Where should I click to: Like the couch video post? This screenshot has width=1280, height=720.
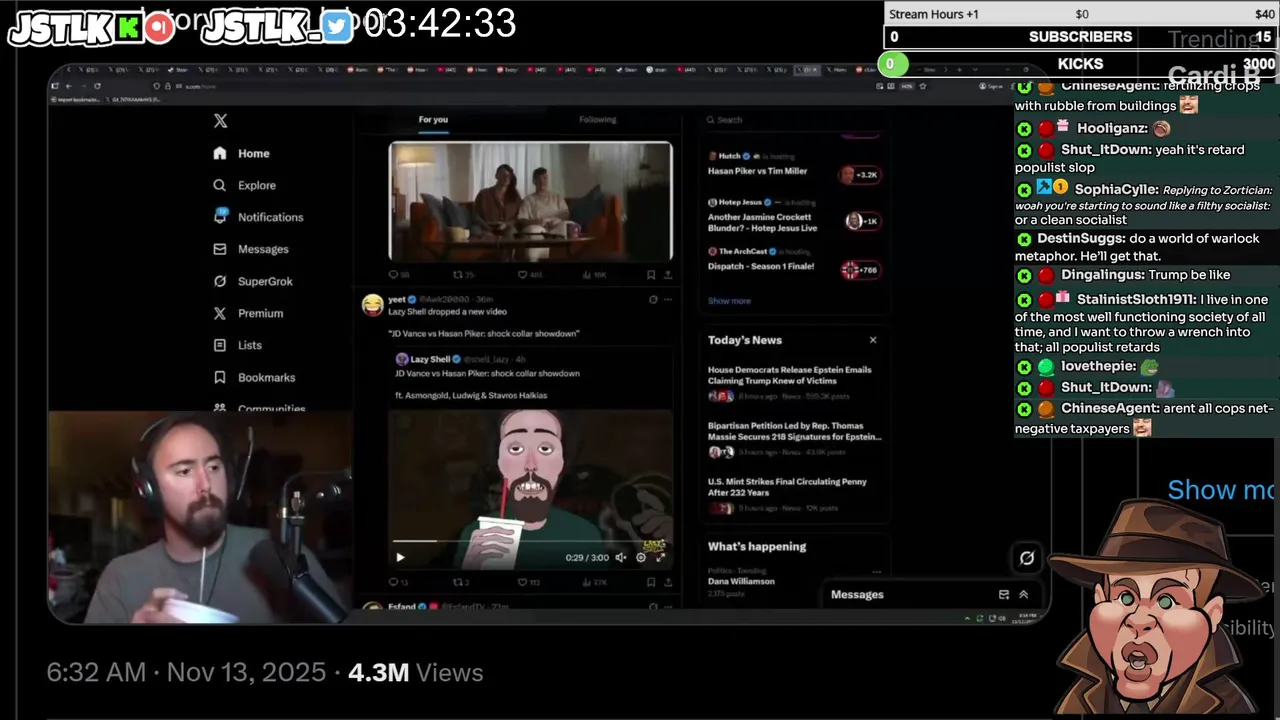point(528,274)
